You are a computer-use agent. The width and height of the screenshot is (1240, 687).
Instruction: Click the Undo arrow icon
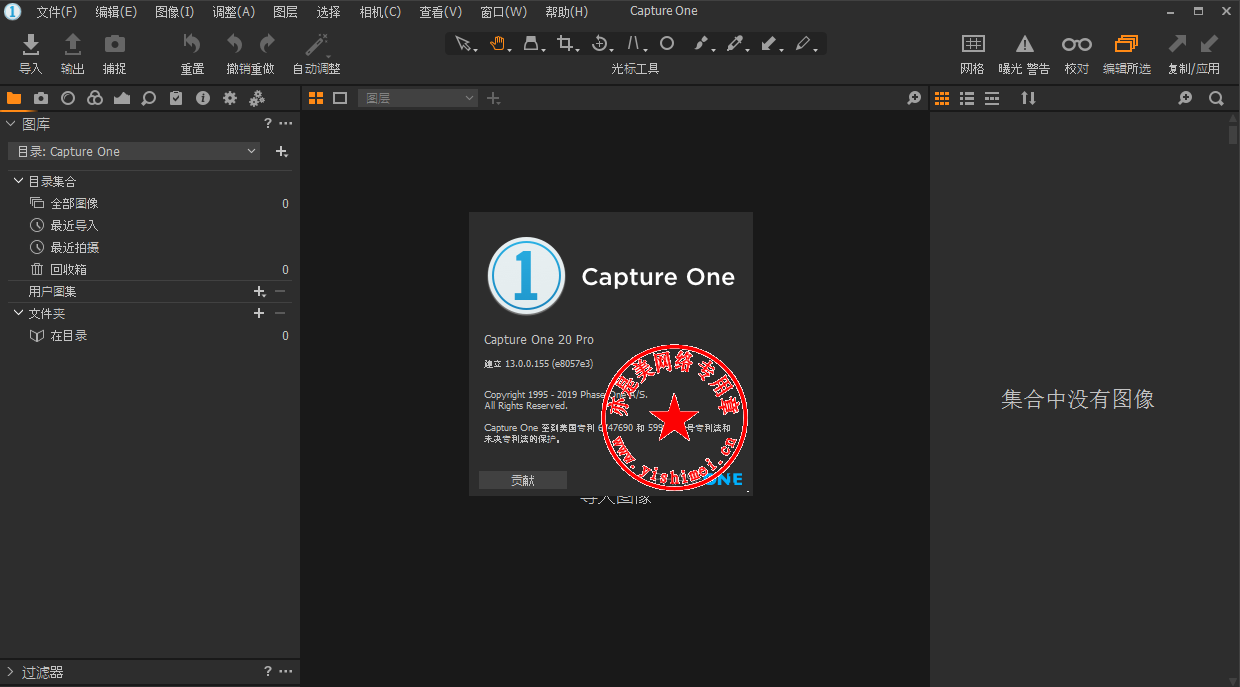[x=234, y=44]
